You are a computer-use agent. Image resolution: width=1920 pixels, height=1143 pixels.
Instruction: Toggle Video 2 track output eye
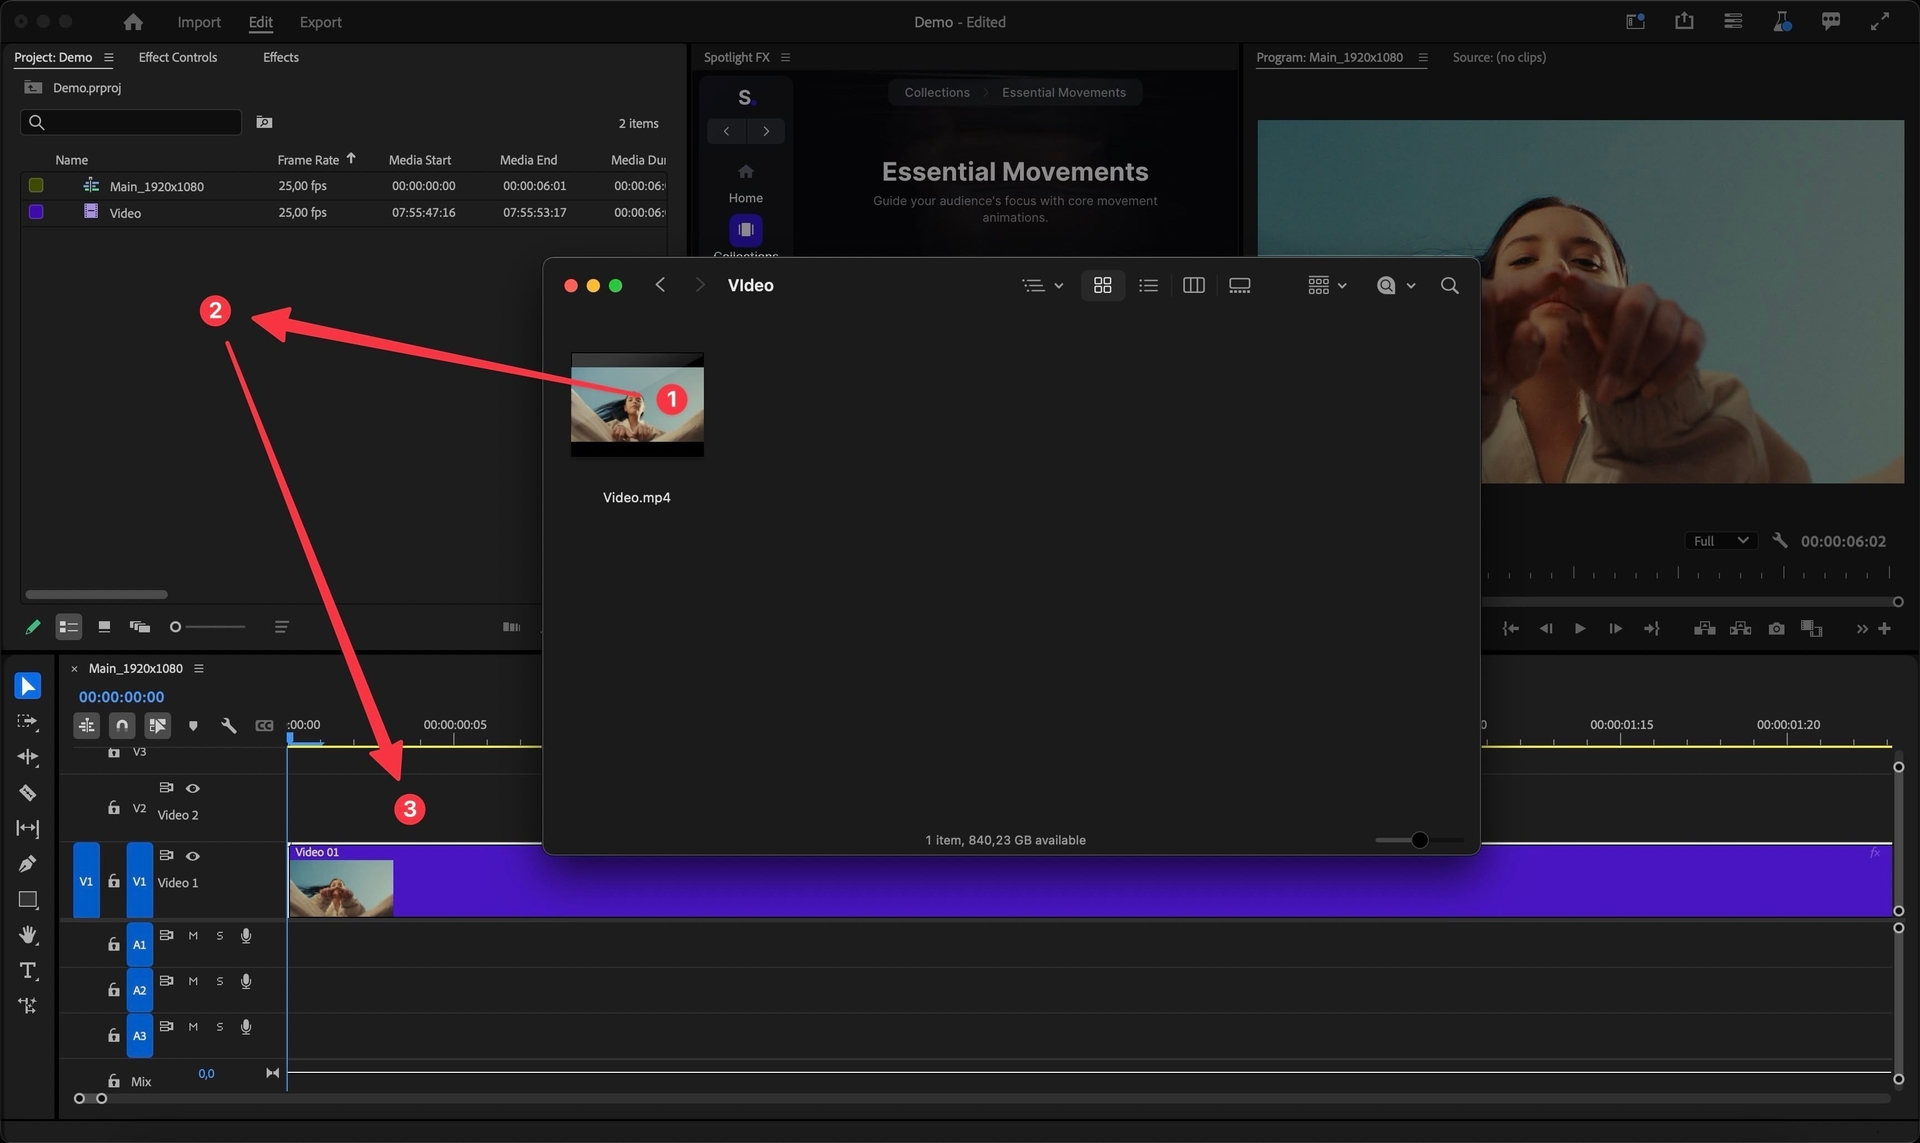tap(193, 788)
